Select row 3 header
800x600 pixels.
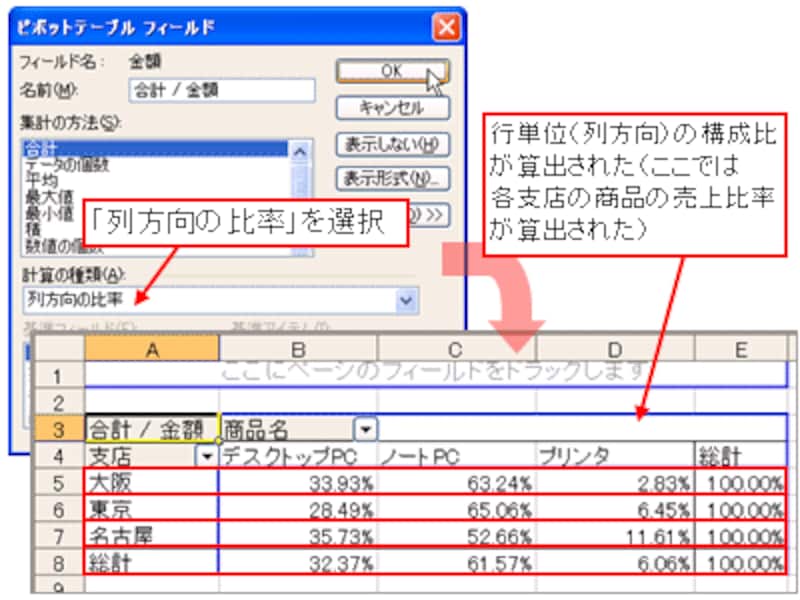[58, 429]
